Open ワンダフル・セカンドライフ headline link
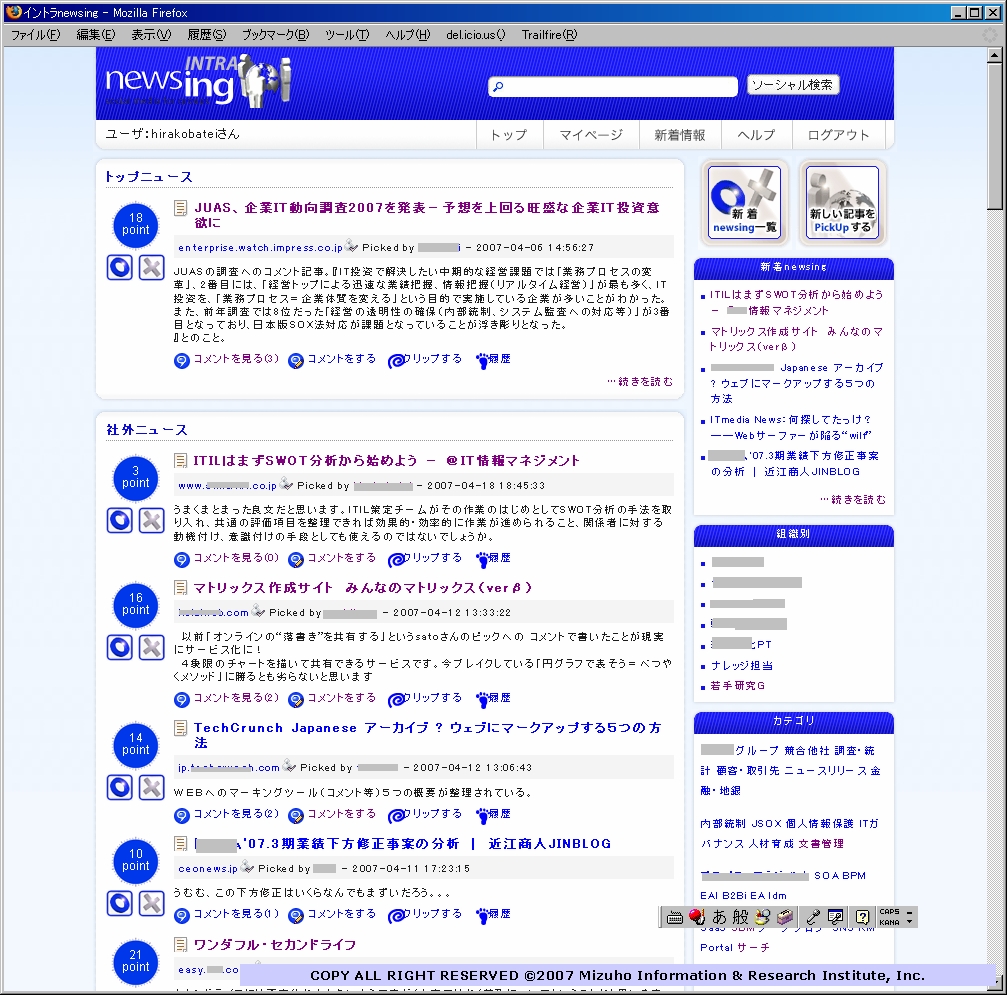The height and width of the screenshot is (995, 1007). [275, 945]
